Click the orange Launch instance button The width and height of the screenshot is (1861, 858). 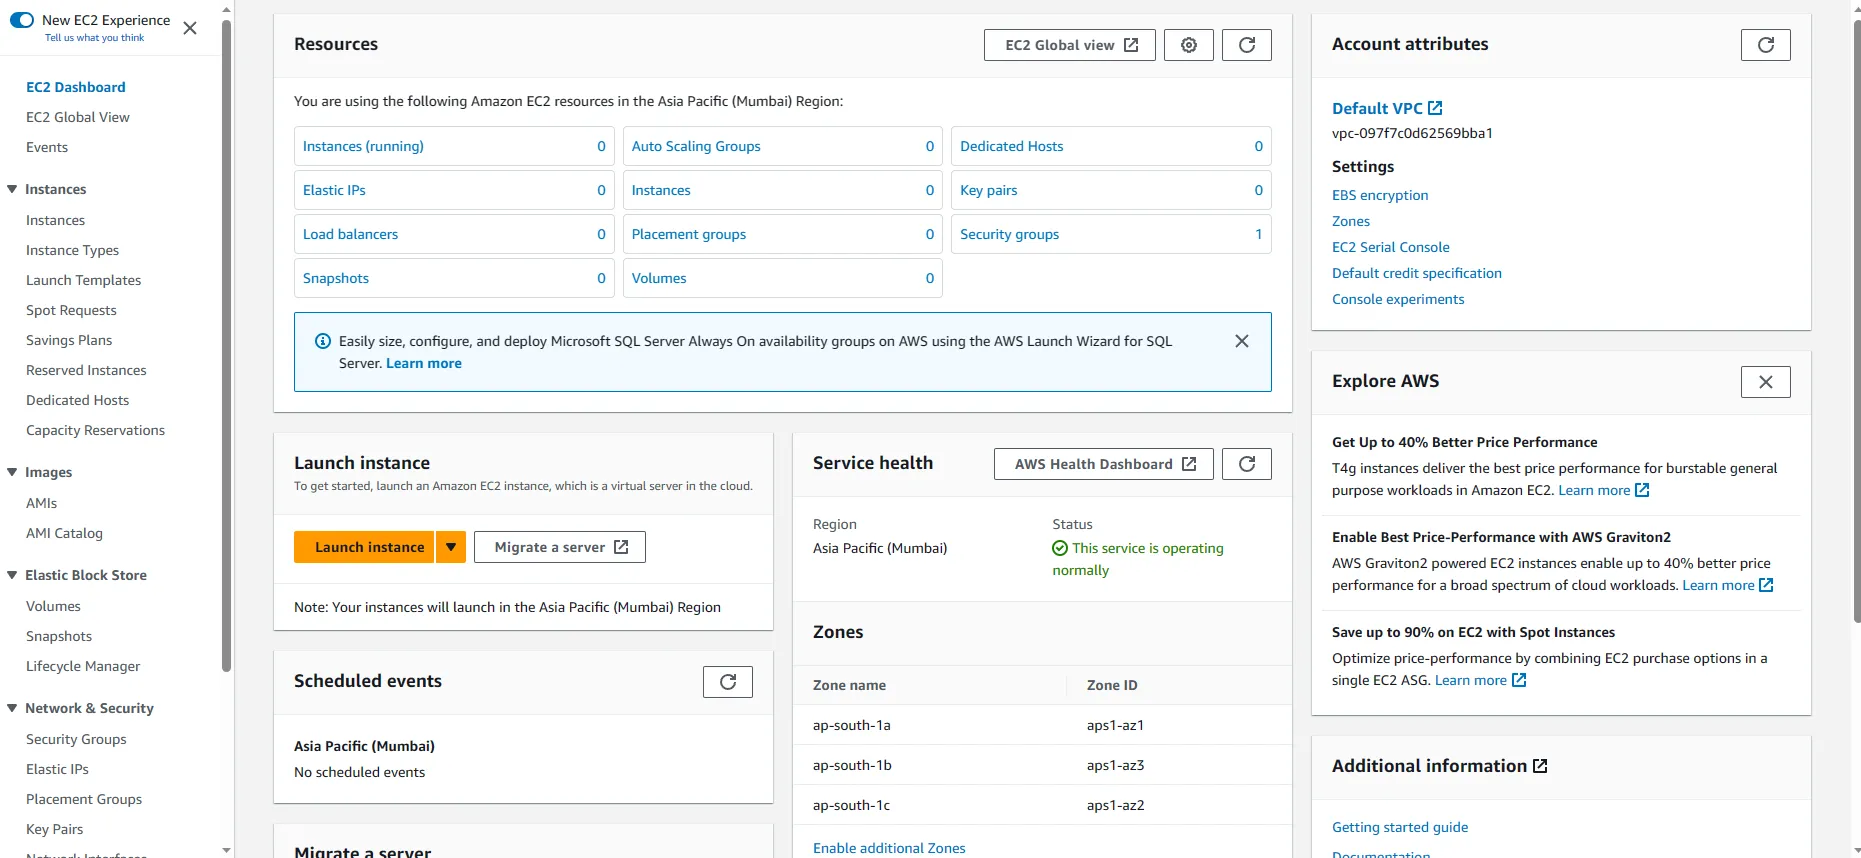coord(364,547)
